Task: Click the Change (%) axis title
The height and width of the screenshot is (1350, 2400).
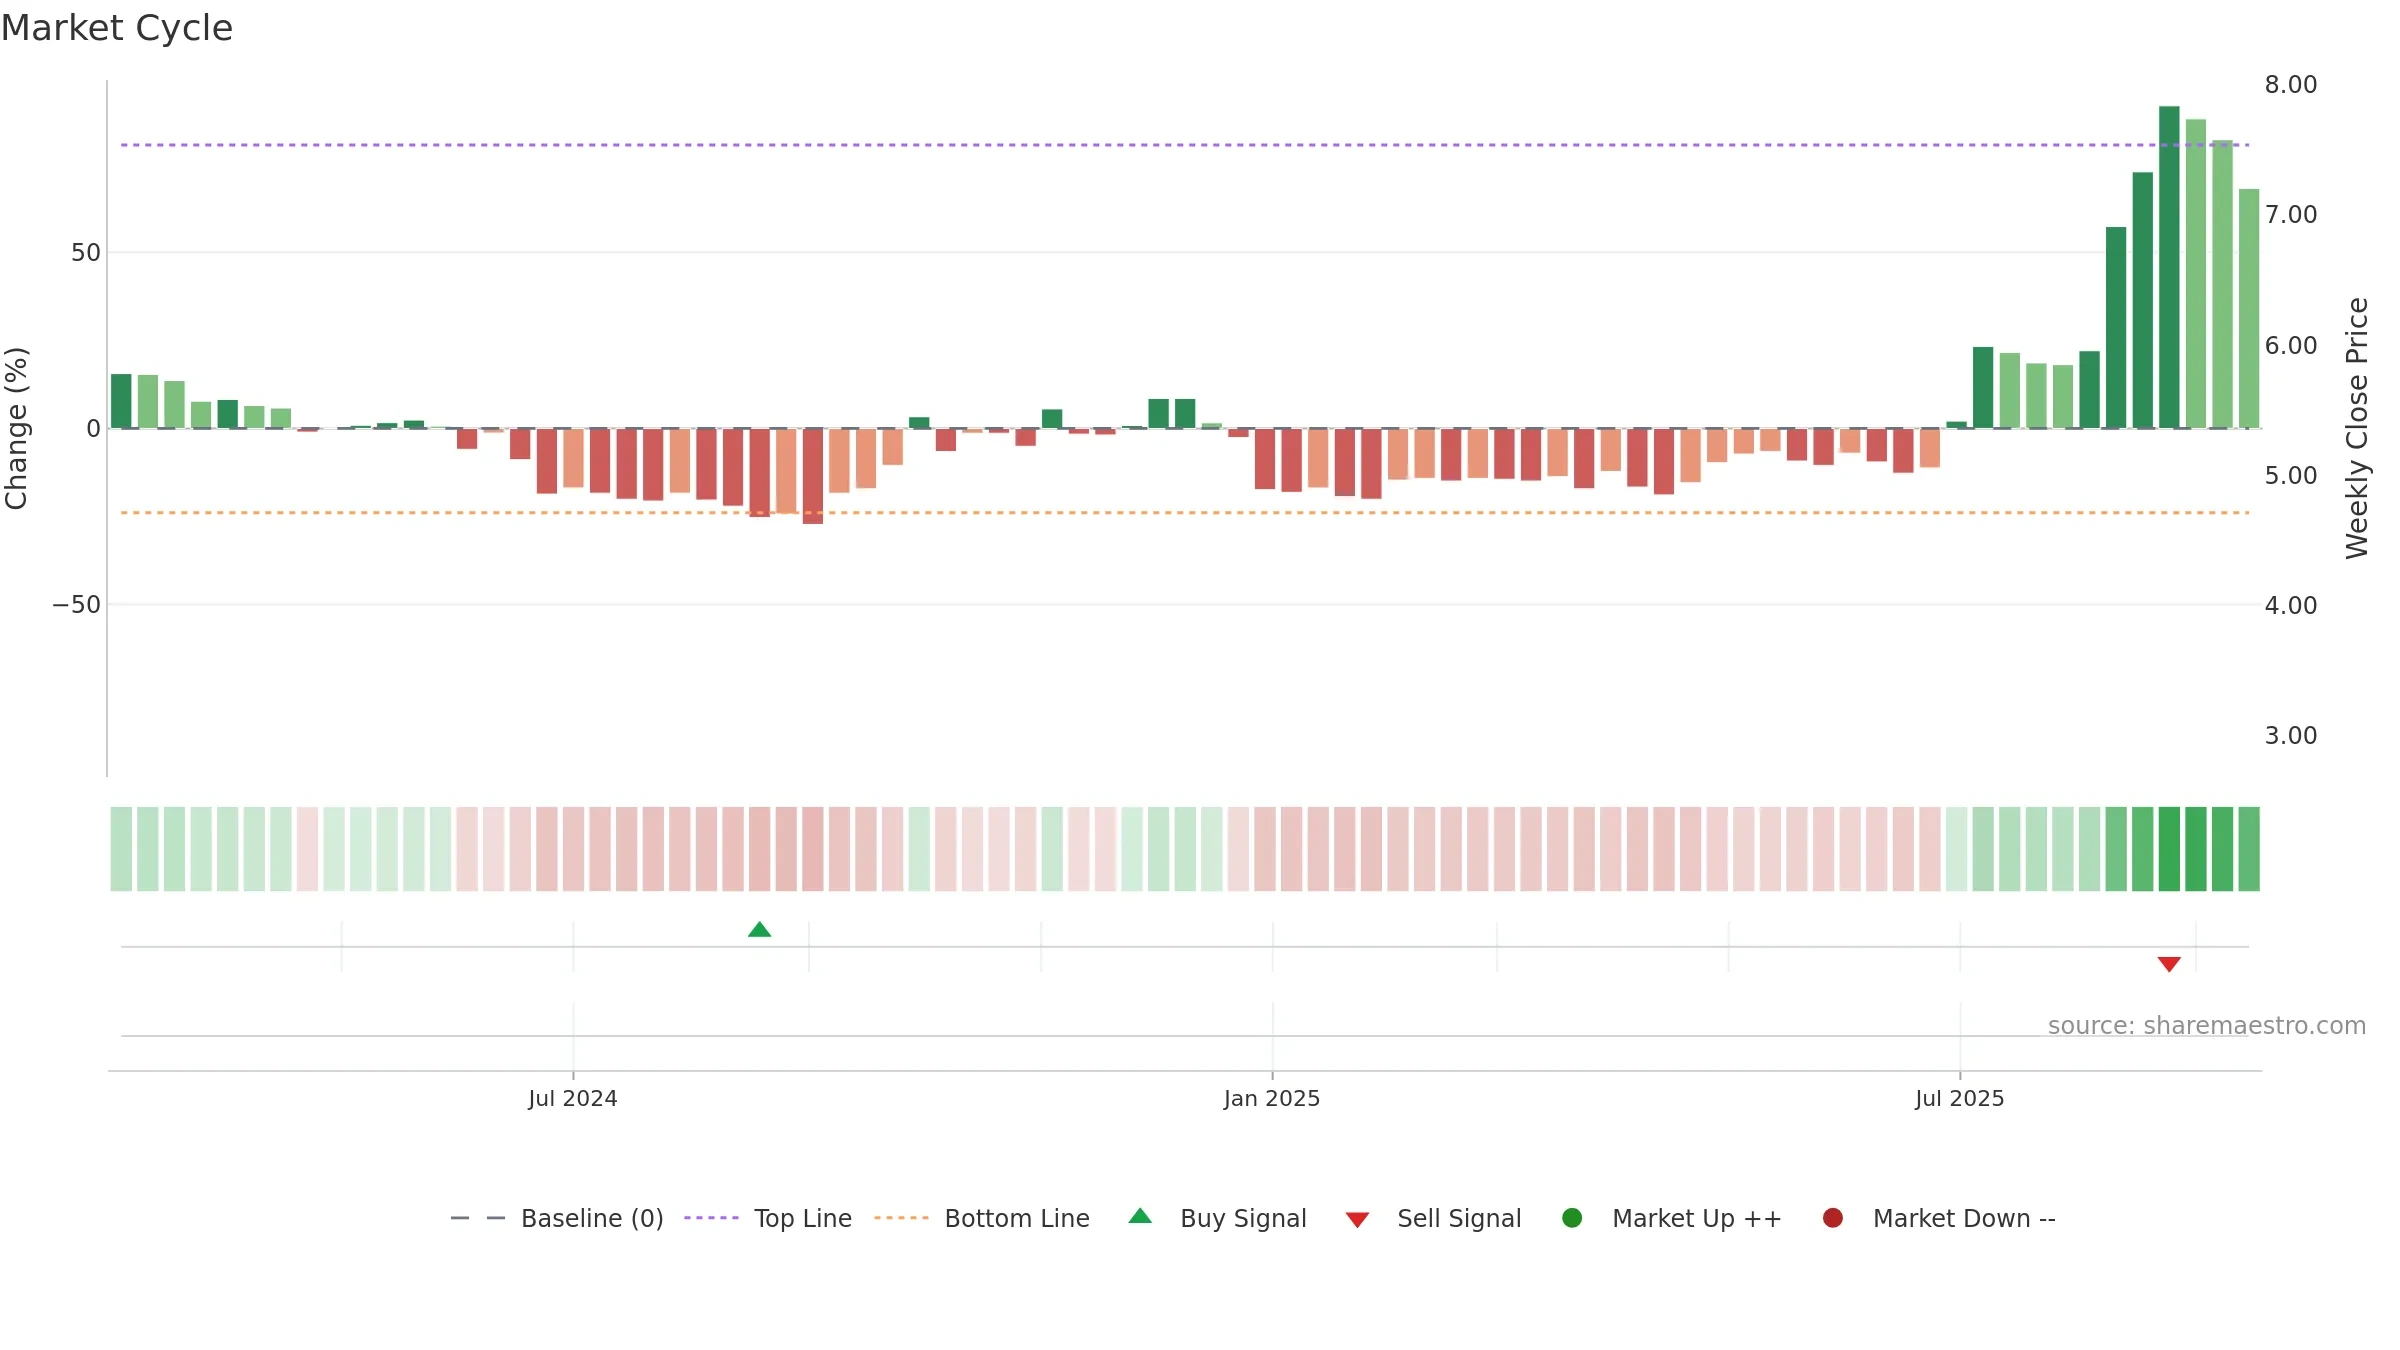Action: (x=16, y=428)
